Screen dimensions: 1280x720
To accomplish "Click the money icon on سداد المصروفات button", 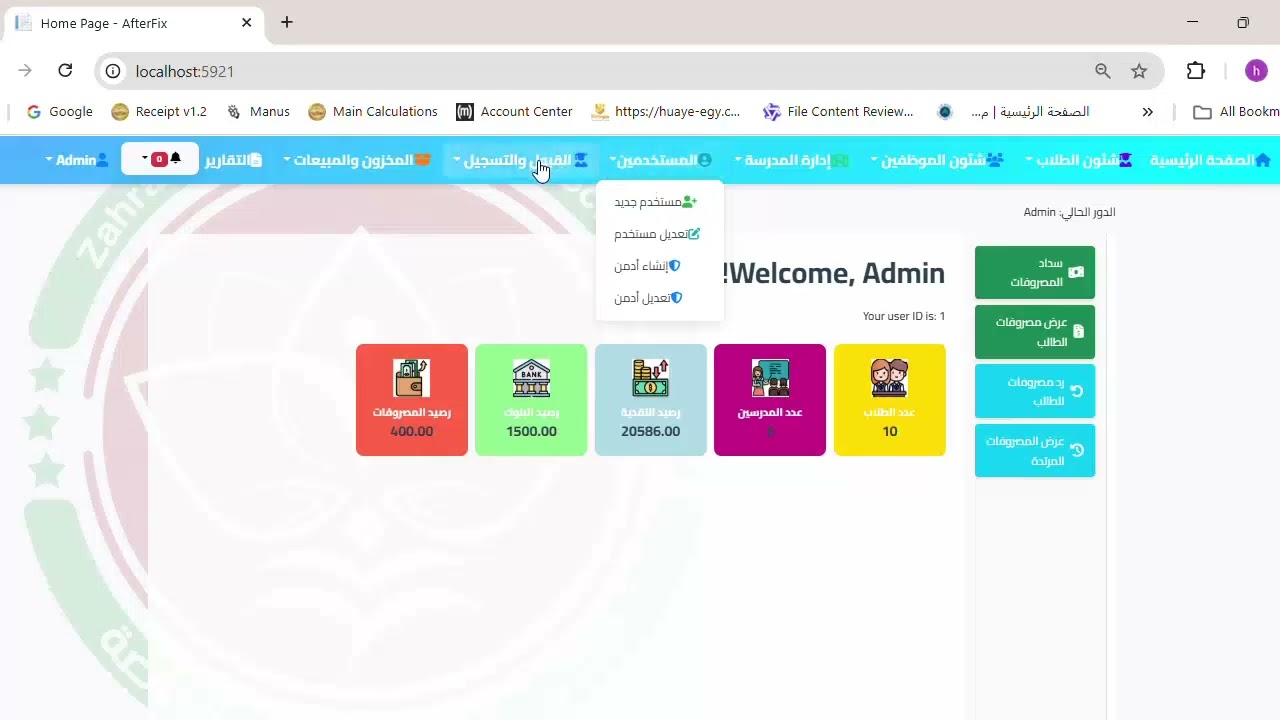I will [1076, 272].
